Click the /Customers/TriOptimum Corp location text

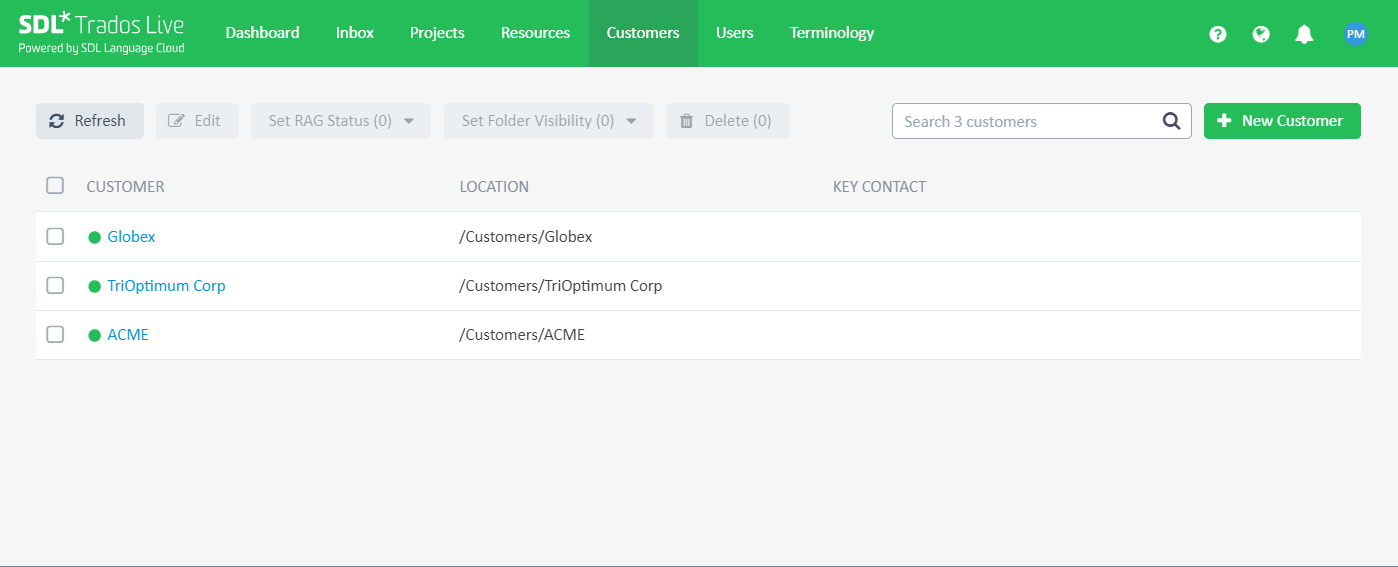(561, 286)
